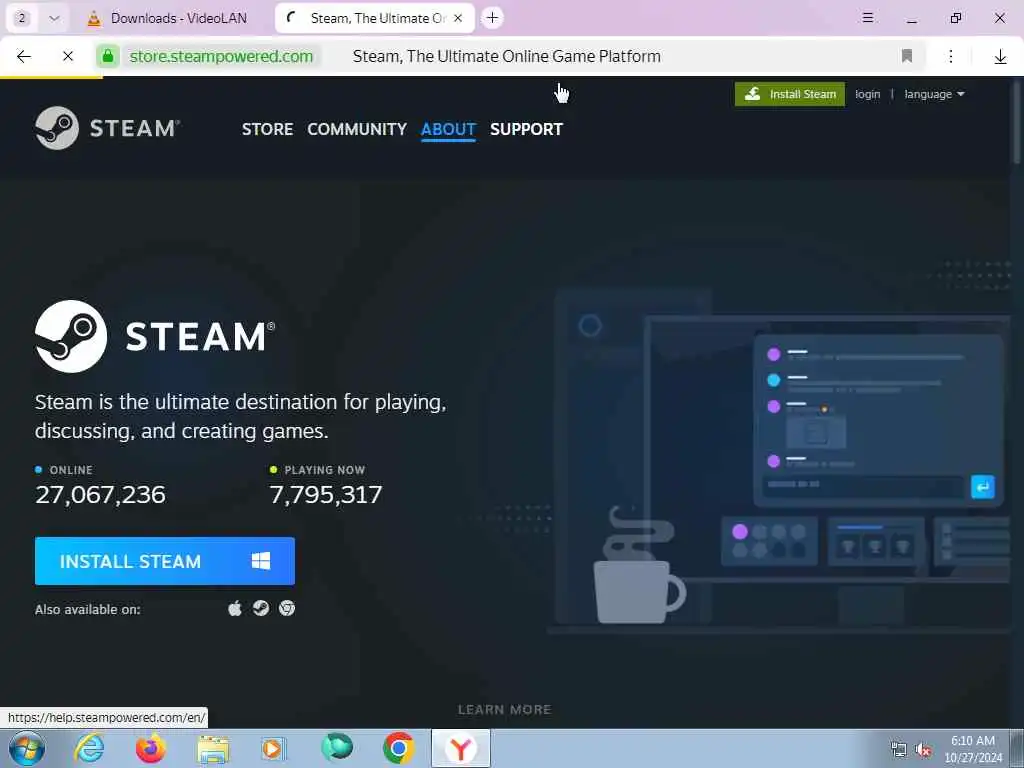Screen dimensions: 1024x768
Task: Click the tab counter showing 2
Action: [x=22, y=18]
